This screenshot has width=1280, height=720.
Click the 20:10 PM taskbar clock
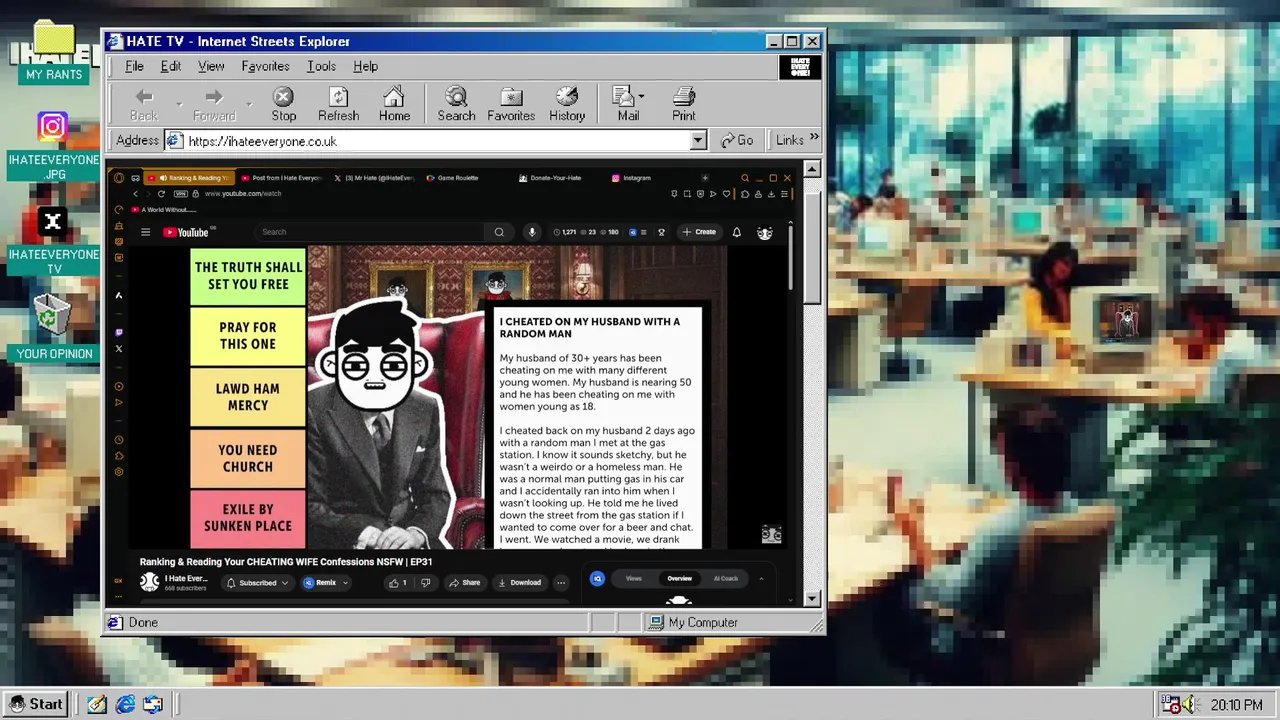1237,705
